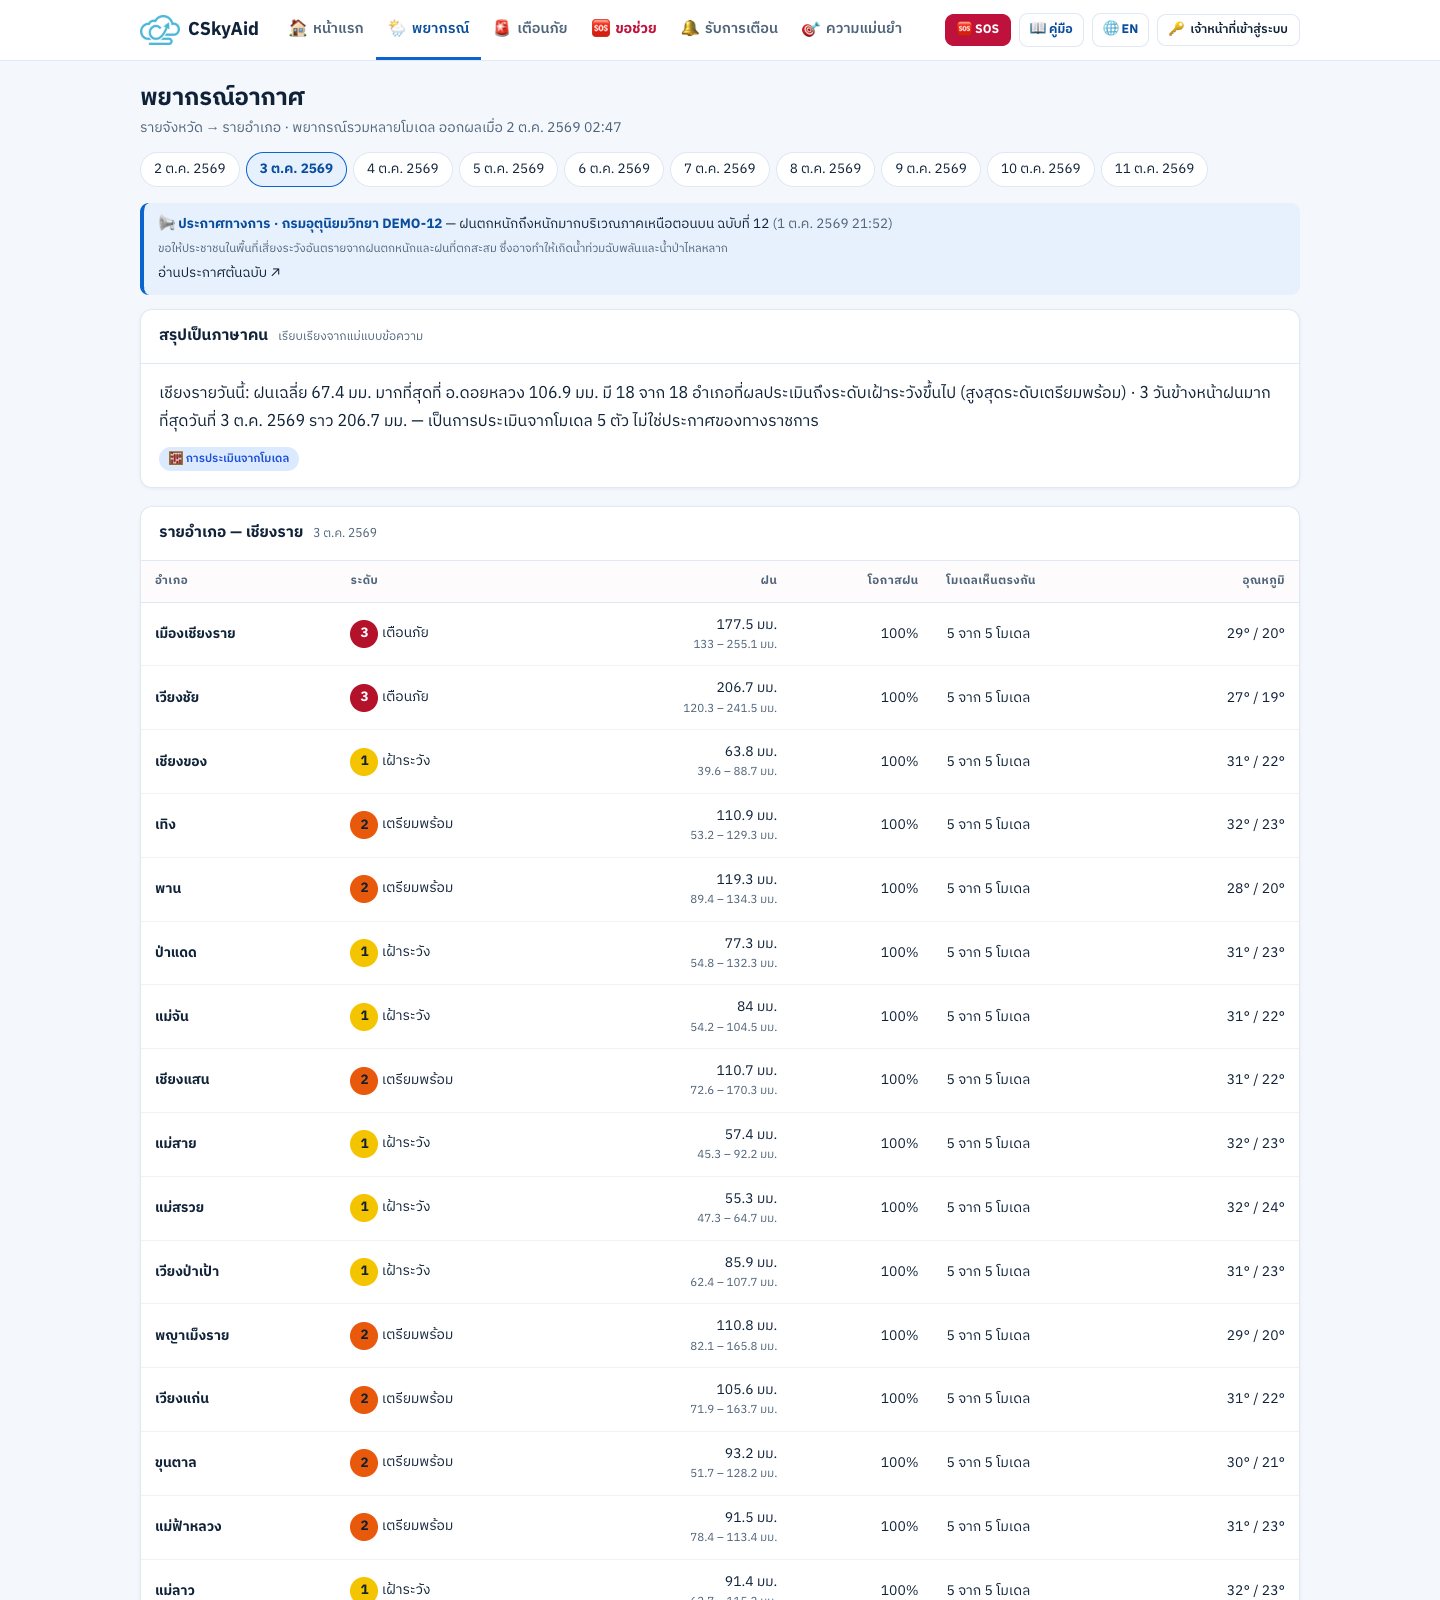The height and width of the screenshot is (1600, 1440).
Task: Select the 11 ต.ค. 2569 date
Action: (x=1154, y=169)
